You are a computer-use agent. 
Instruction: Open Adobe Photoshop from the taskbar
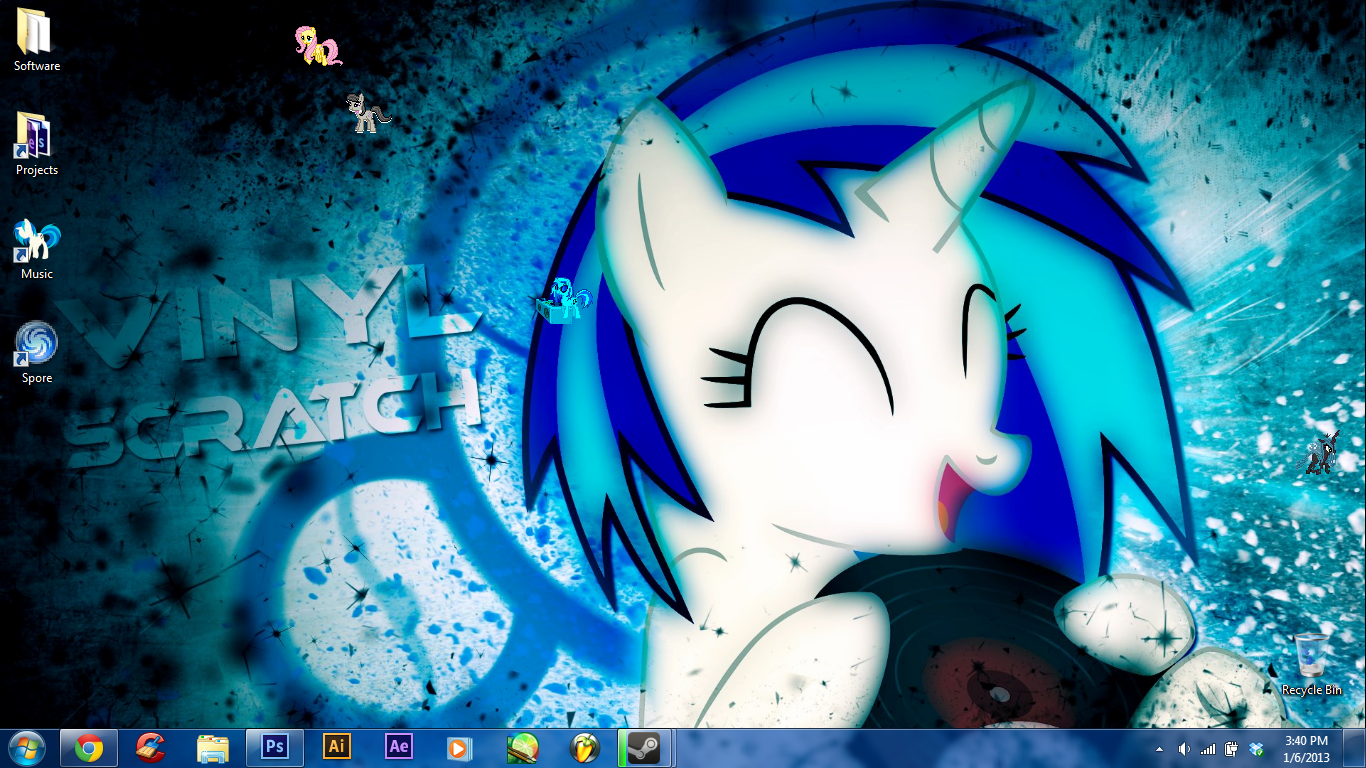coord(274,747)
